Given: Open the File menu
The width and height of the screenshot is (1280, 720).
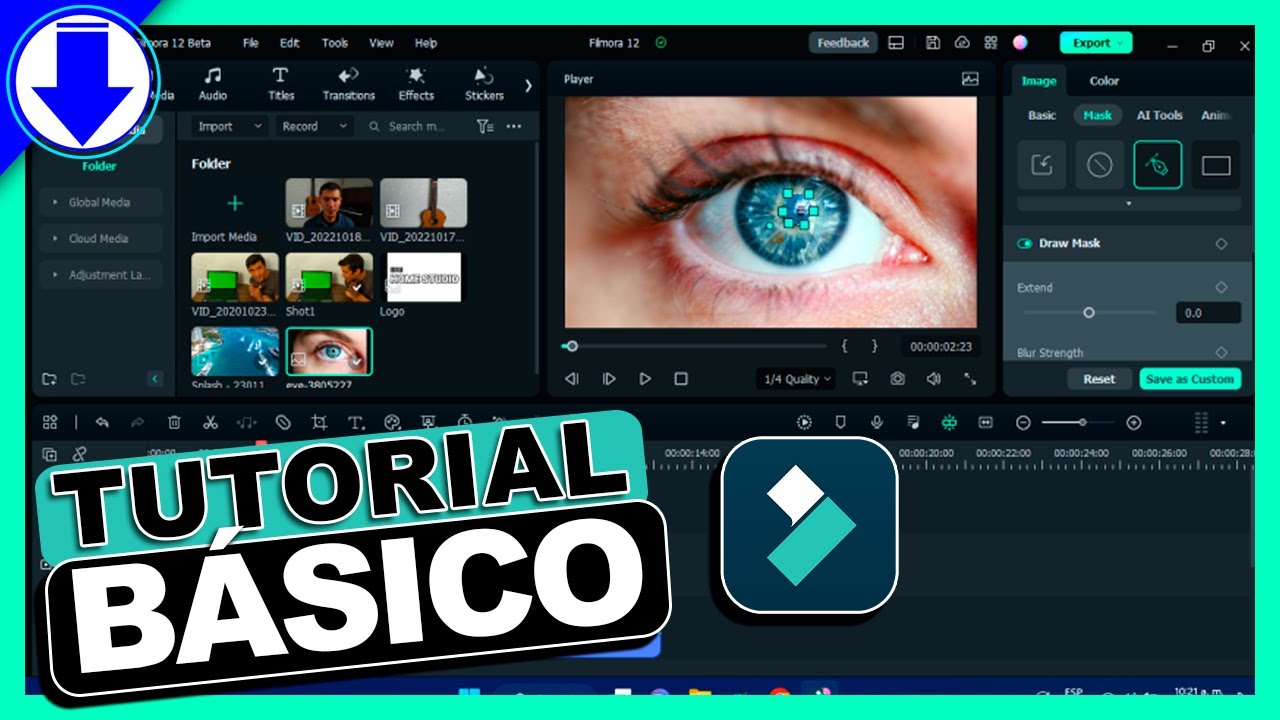Looking at the screenshot, I should click(x=251, y=43).
